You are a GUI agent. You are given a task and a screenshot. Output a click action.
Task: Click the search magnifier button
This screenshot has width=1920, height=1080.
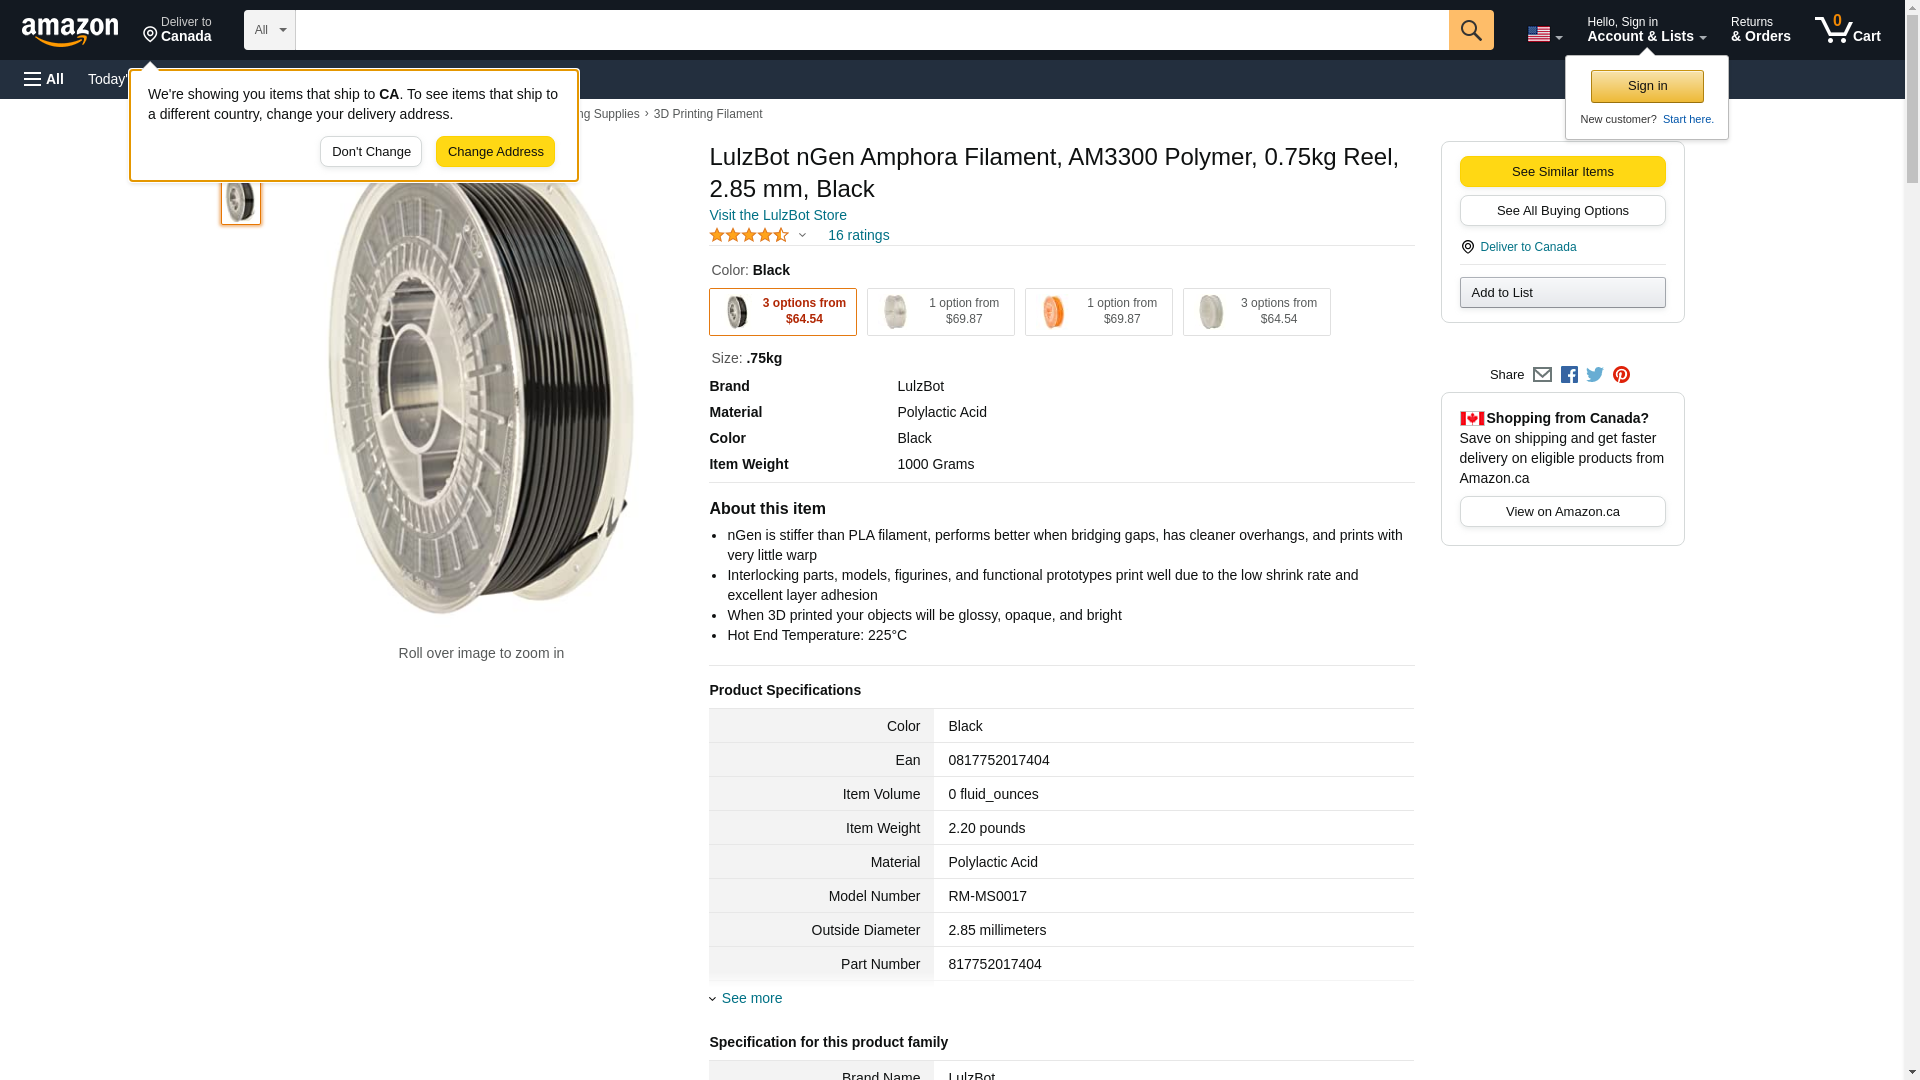point(1471,30)
